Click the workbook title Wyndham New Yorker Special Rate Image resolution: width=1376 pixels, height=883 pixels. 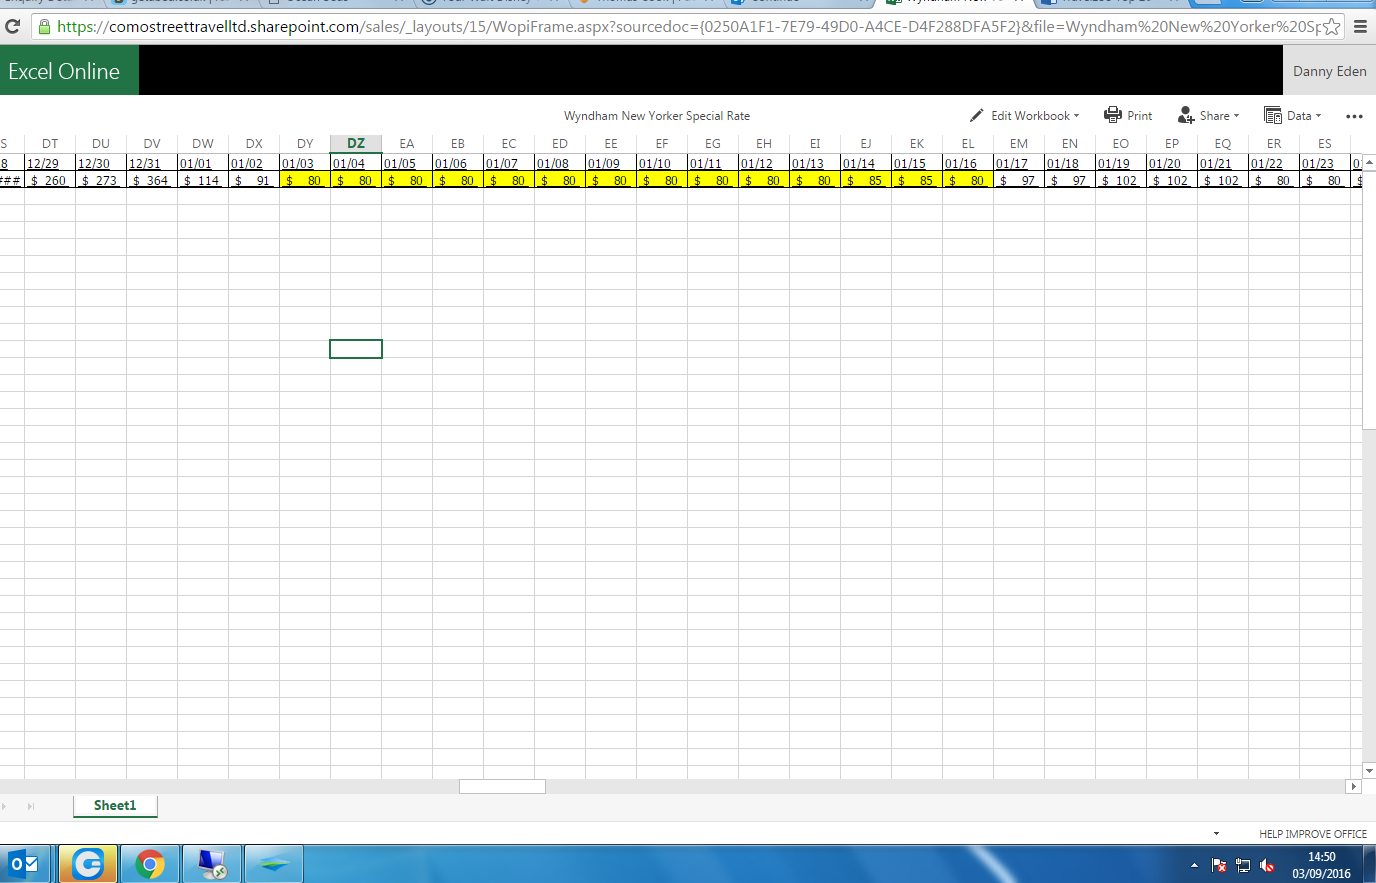[657, 116]
